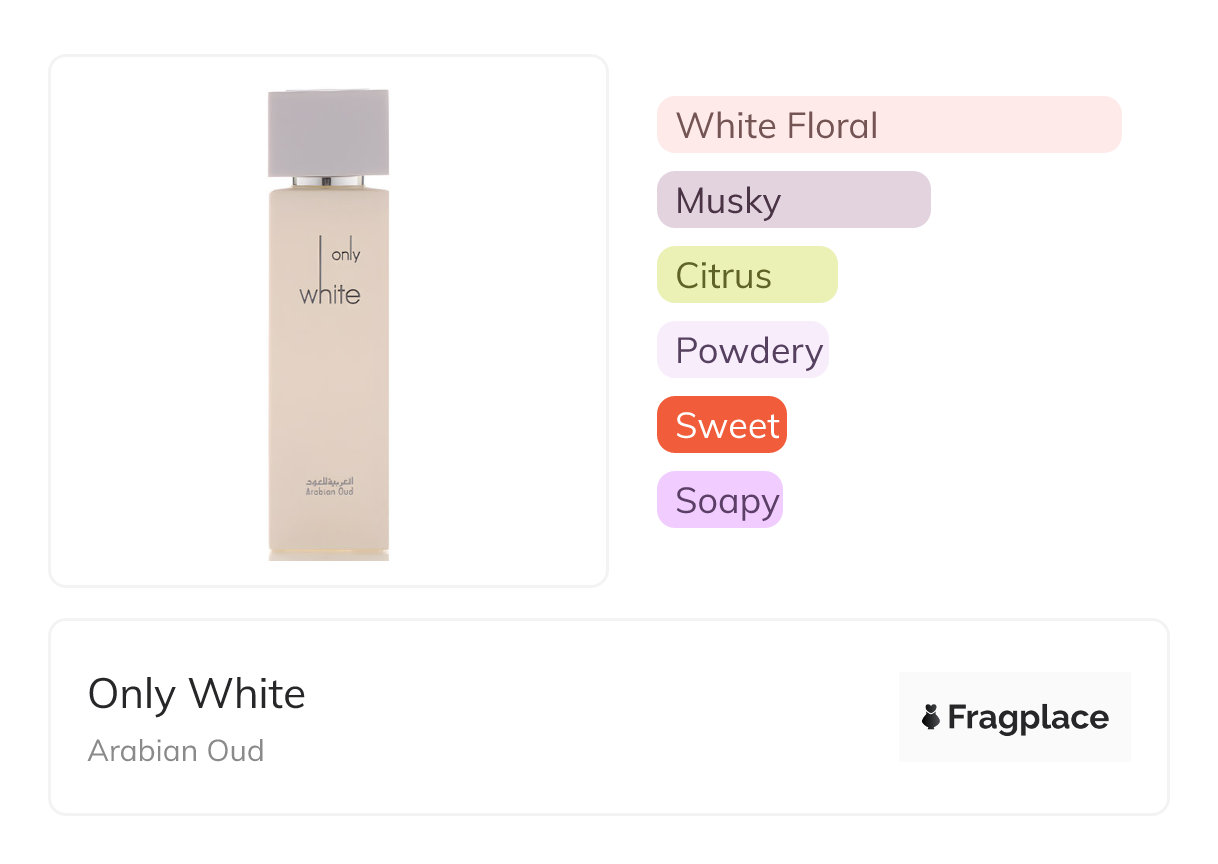Click the small "only" text on bottle
The height and width of the screenshot is (864, 1218).
click(x=345, y=255)
